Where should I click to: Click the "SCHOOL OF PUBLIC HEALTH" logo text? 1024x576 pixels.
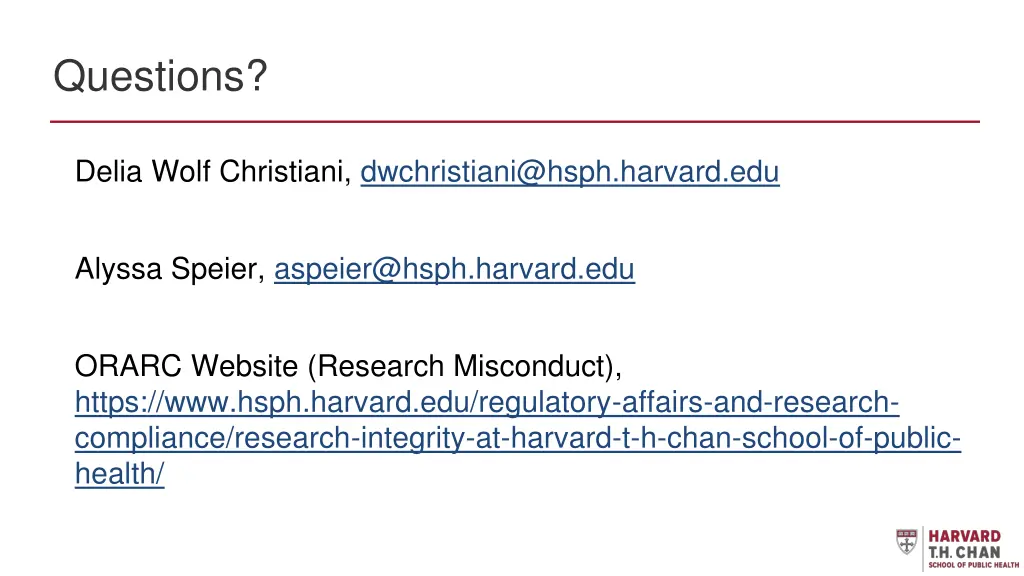tap(973, 565)
